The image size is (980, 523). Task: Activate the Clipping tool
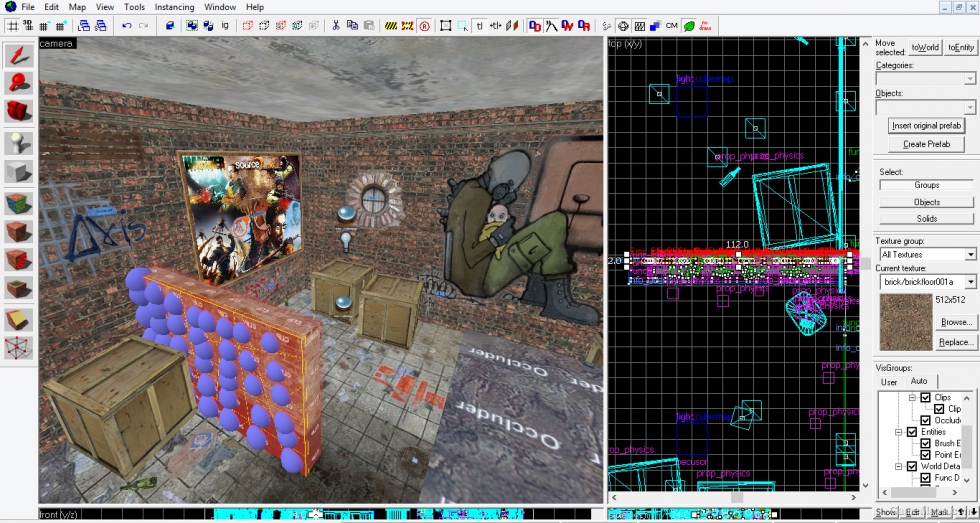tap(19, 319)
